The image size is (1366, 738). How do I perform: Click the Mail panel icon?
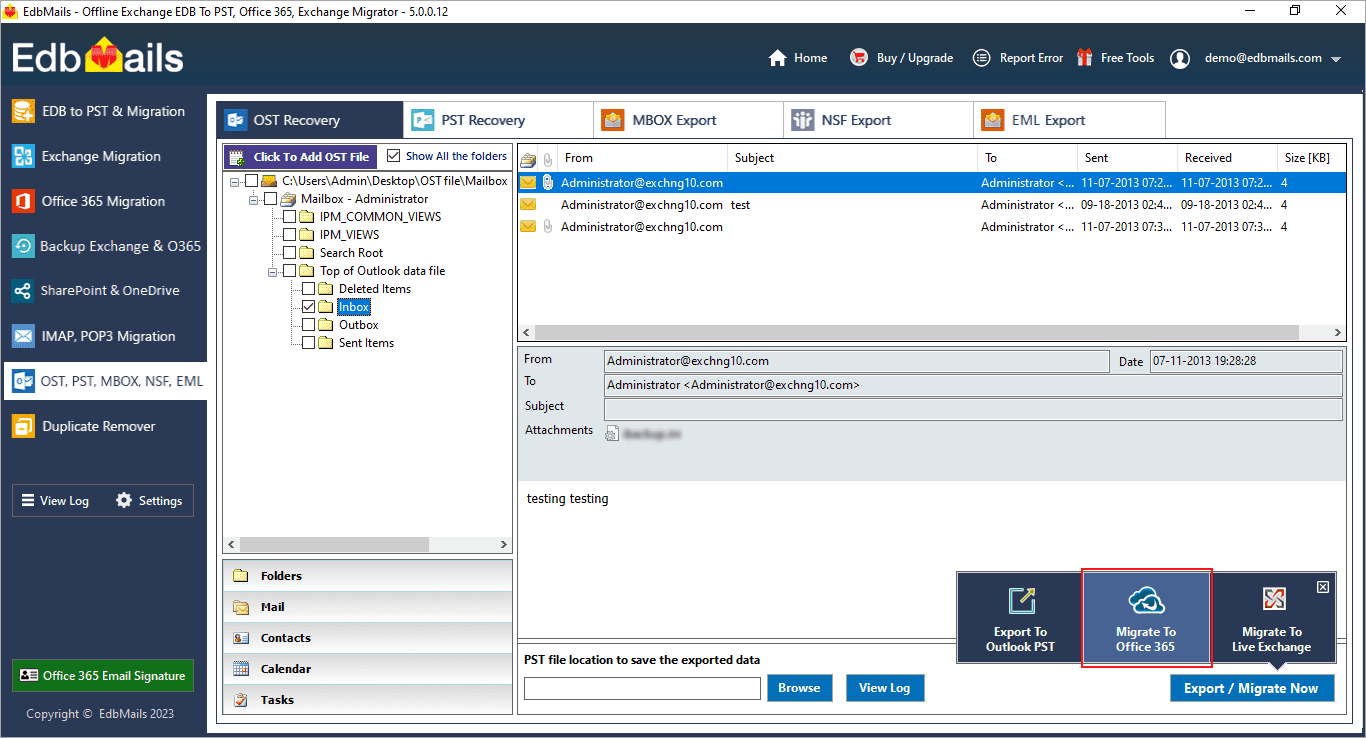tap(240, 607)
